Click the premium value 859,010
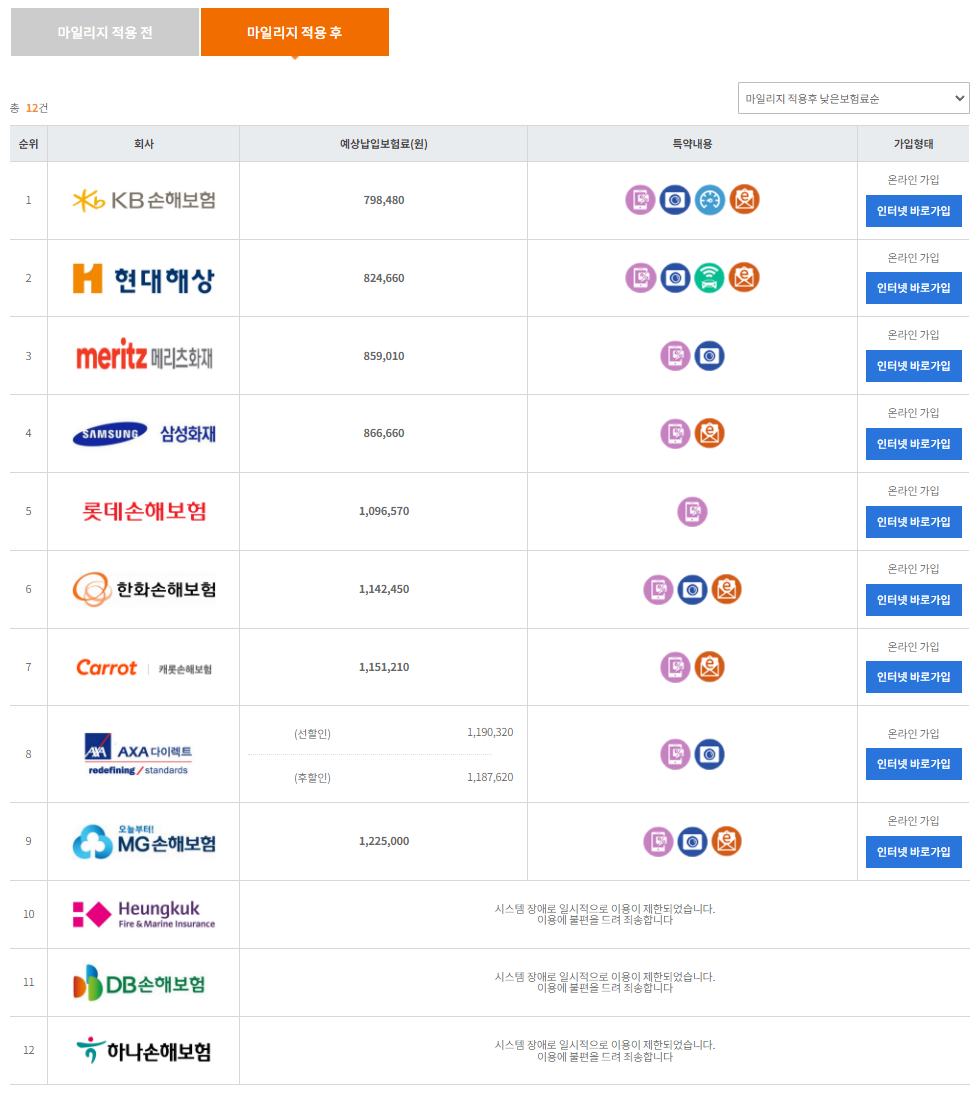 coord(384,356)
